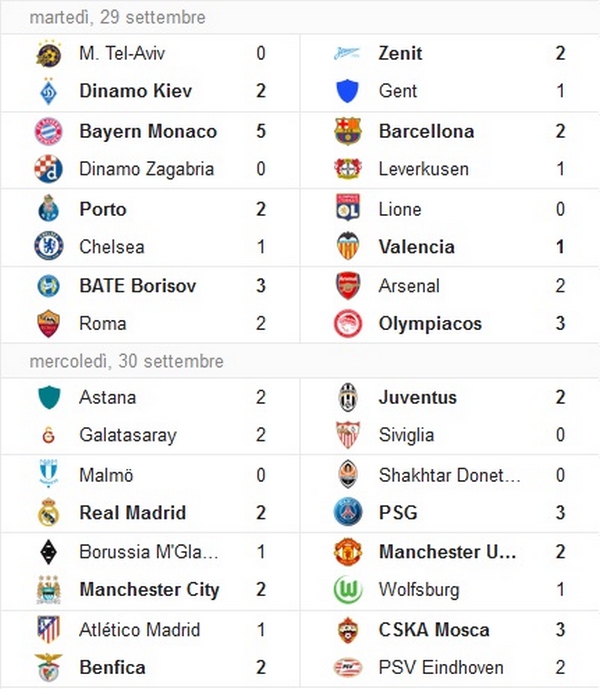Click the PSG club crest
The image size is (600, 689).
pyautogui.click(x=348, y=512)
